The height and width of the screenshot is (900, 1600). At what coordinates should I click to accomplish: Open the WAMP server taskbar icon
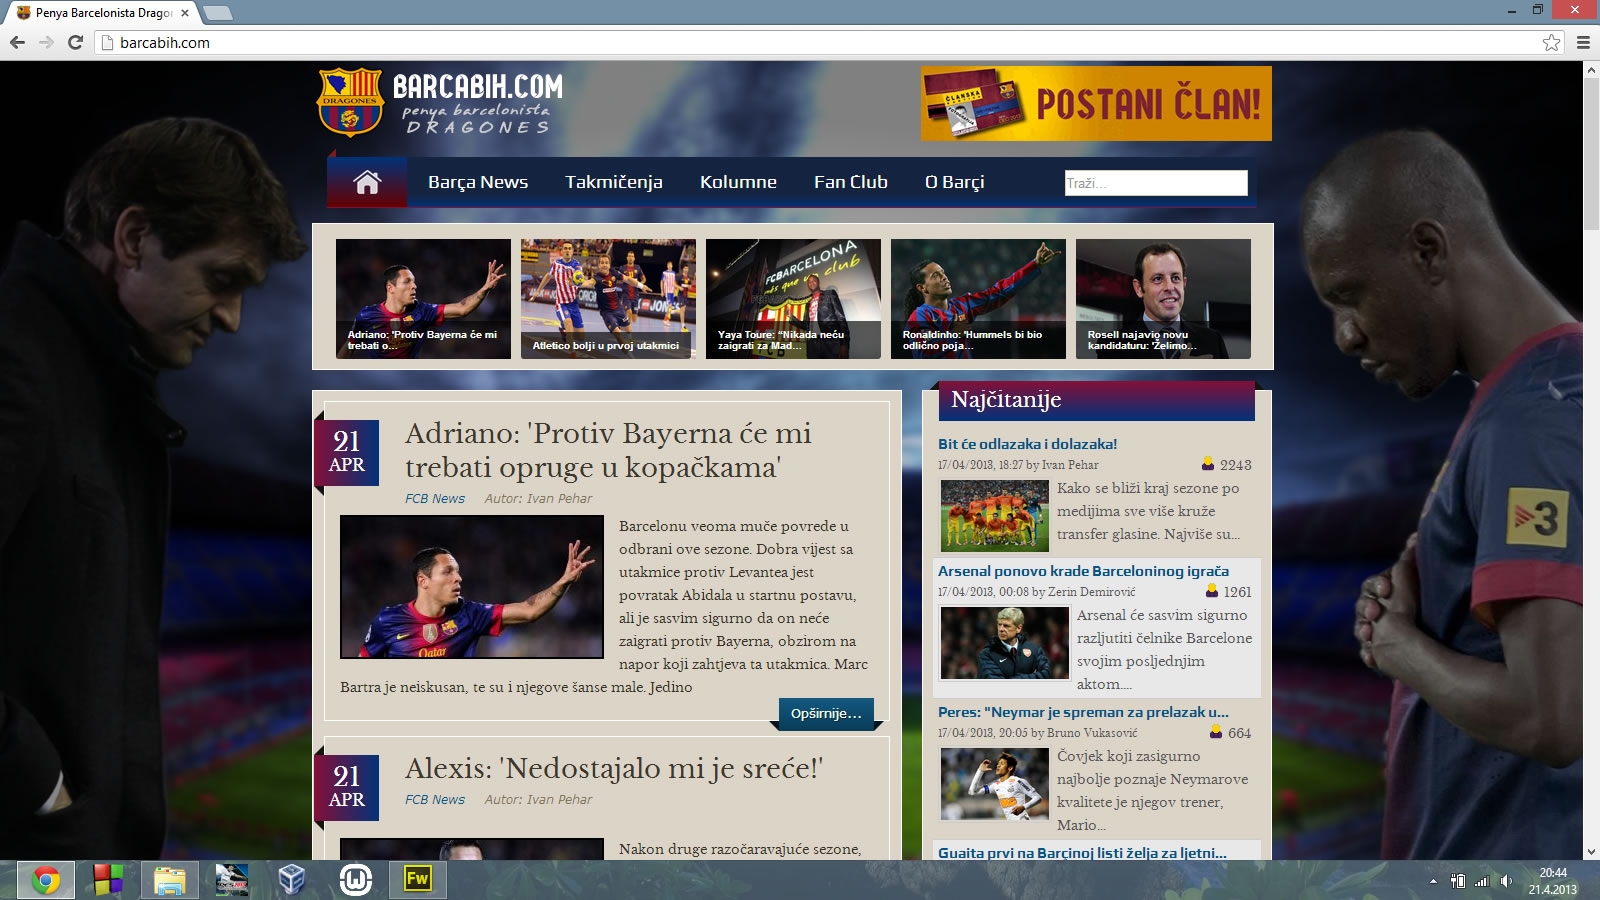pos(356,880)
